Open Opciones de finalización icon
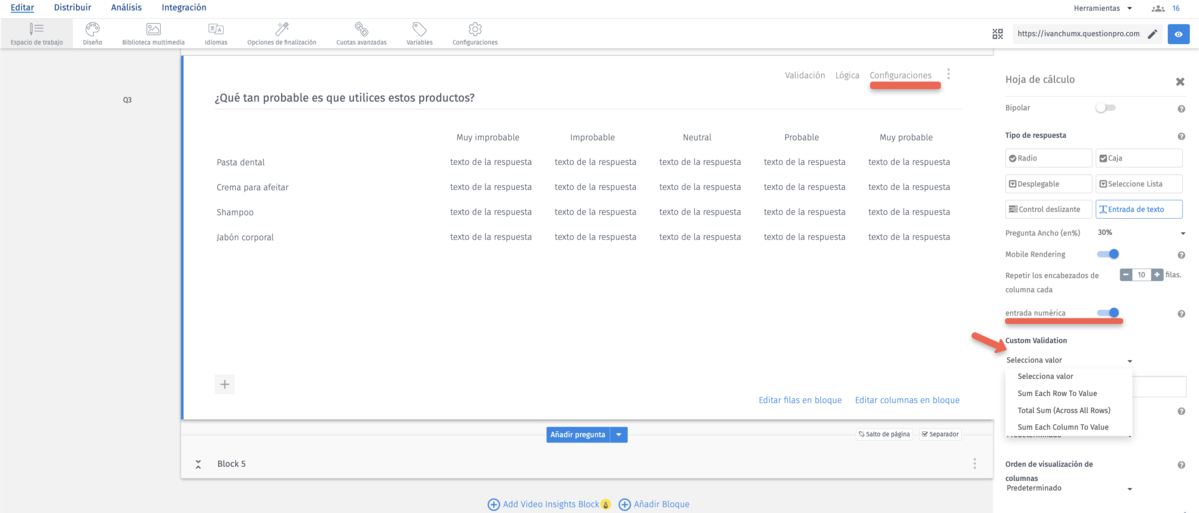 pos(282,29)
